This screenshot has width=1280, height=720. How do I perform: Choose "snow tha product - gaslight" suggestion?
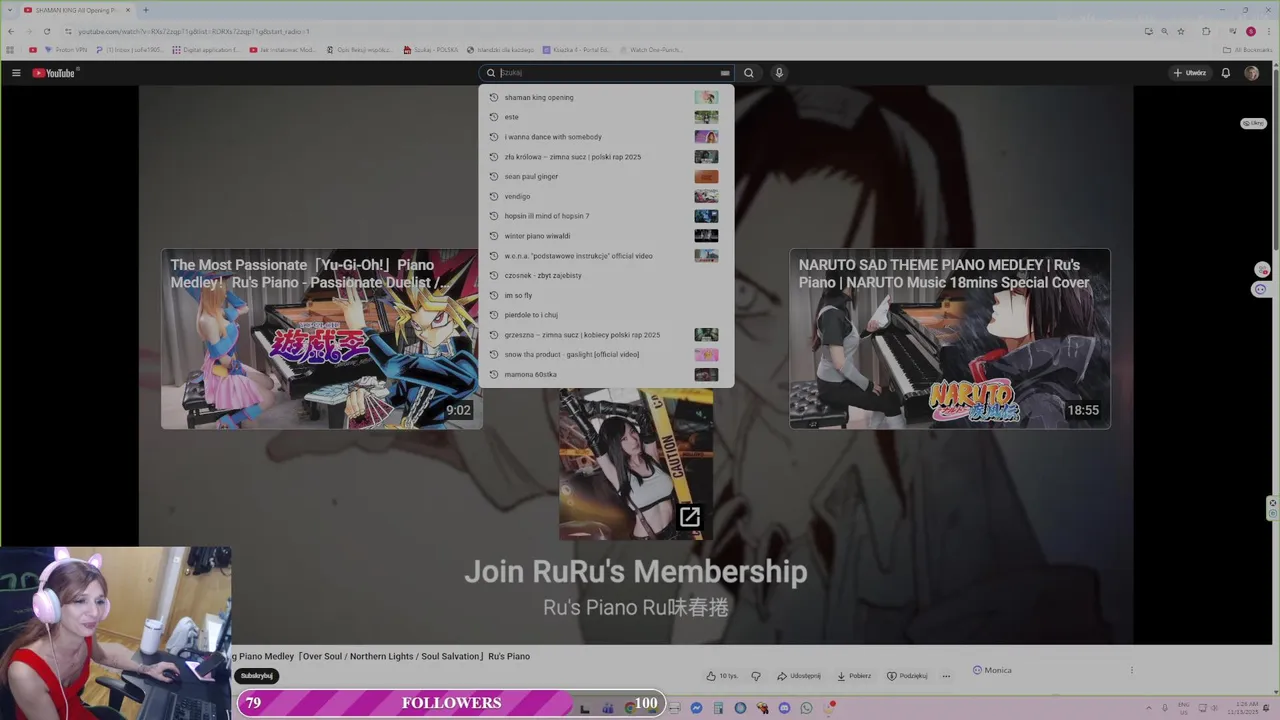coord(605,354)
